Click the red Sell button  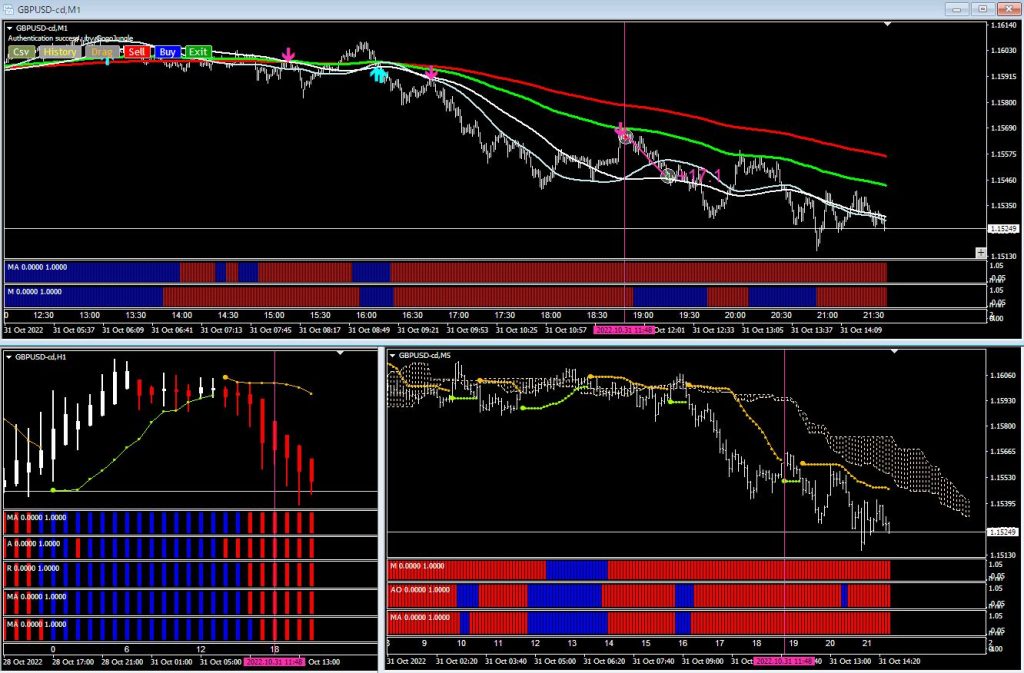137,52
